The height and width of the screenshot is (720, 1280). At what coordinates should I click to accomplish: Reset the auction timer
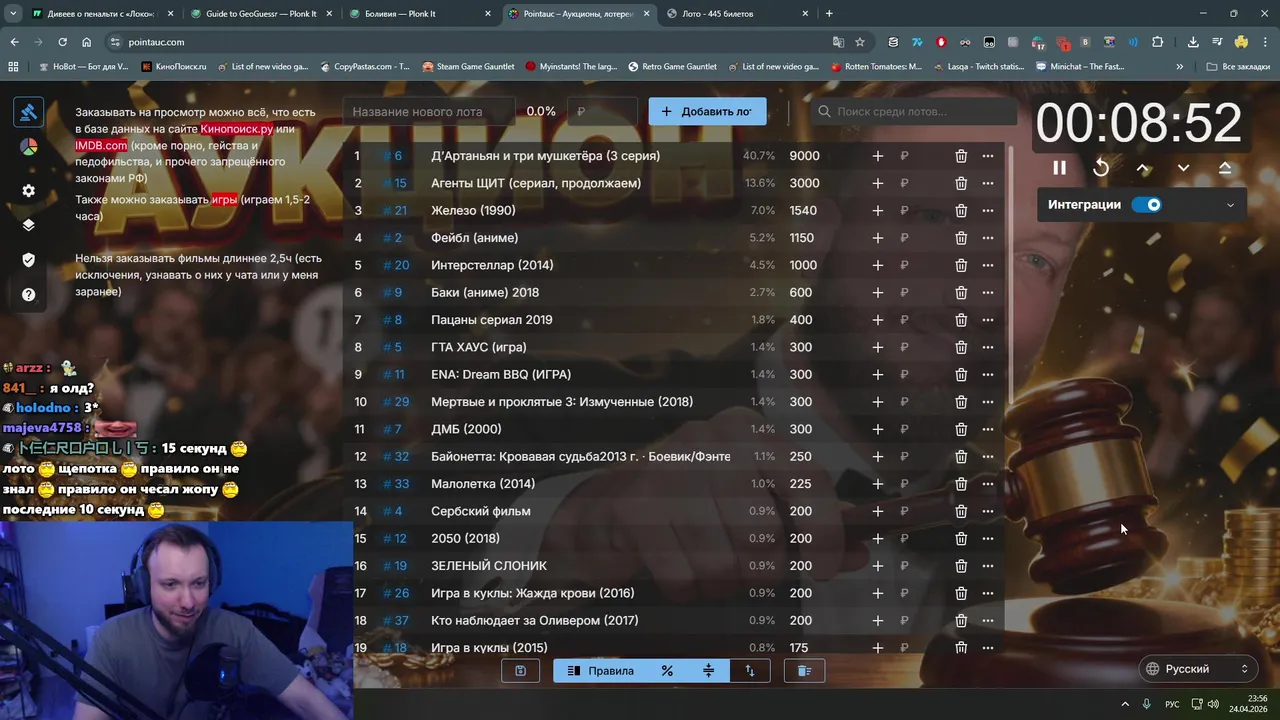[x=1101, y=168]
